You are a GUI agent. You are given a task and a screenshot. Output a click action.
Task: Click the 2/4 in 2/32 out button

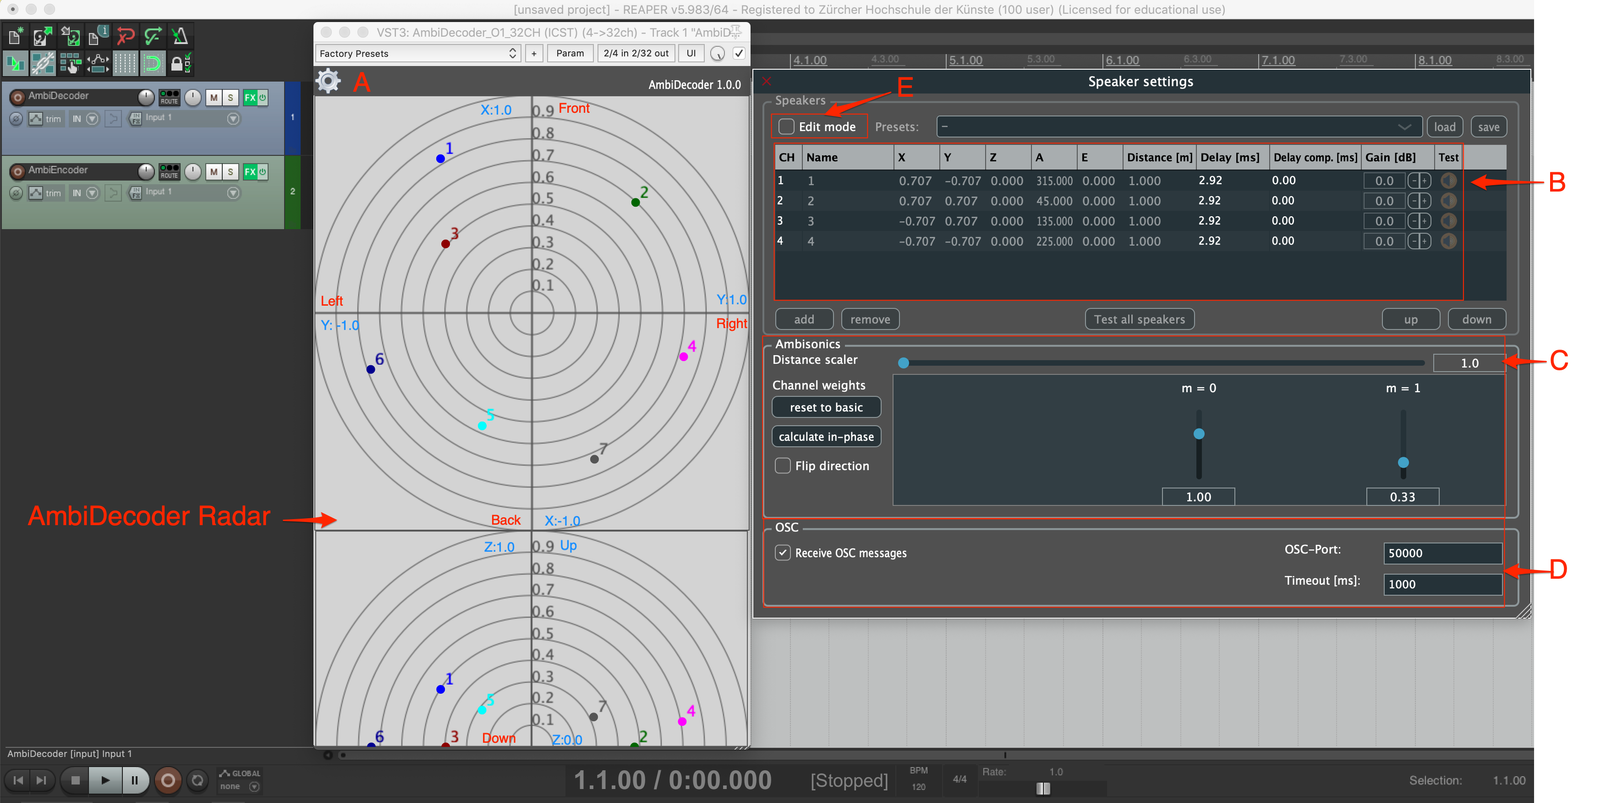coord(636,54)
